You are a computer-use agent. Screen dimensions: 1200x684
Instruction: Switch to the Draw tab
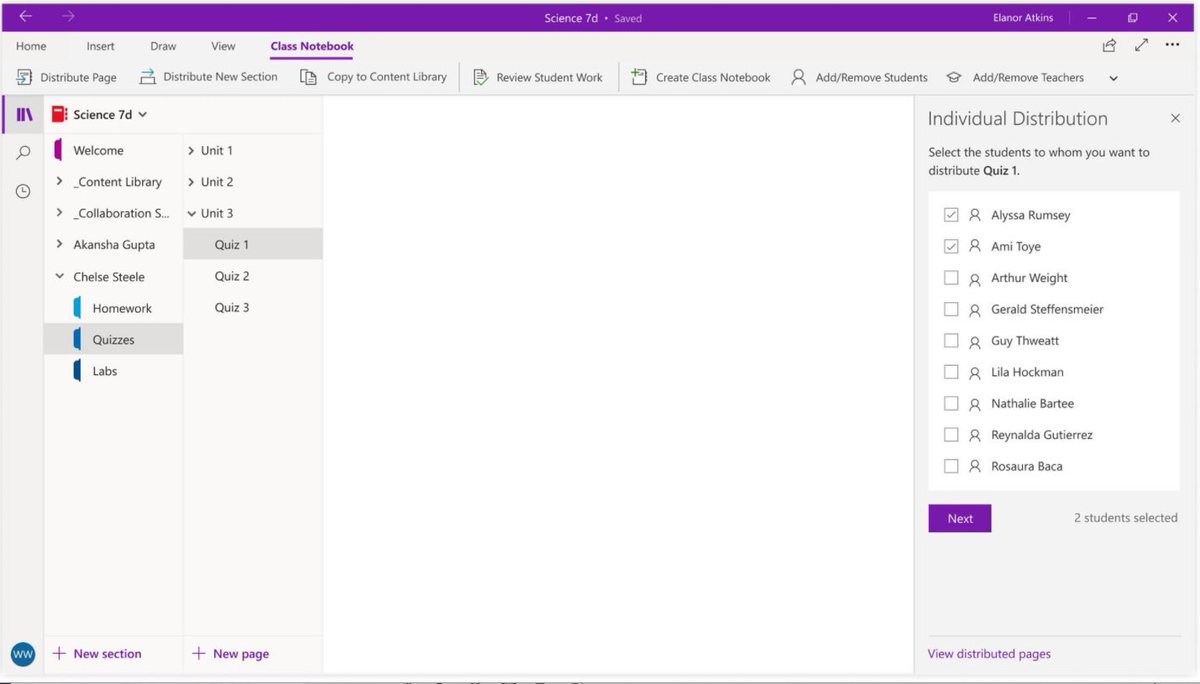[x=163, y=46]
